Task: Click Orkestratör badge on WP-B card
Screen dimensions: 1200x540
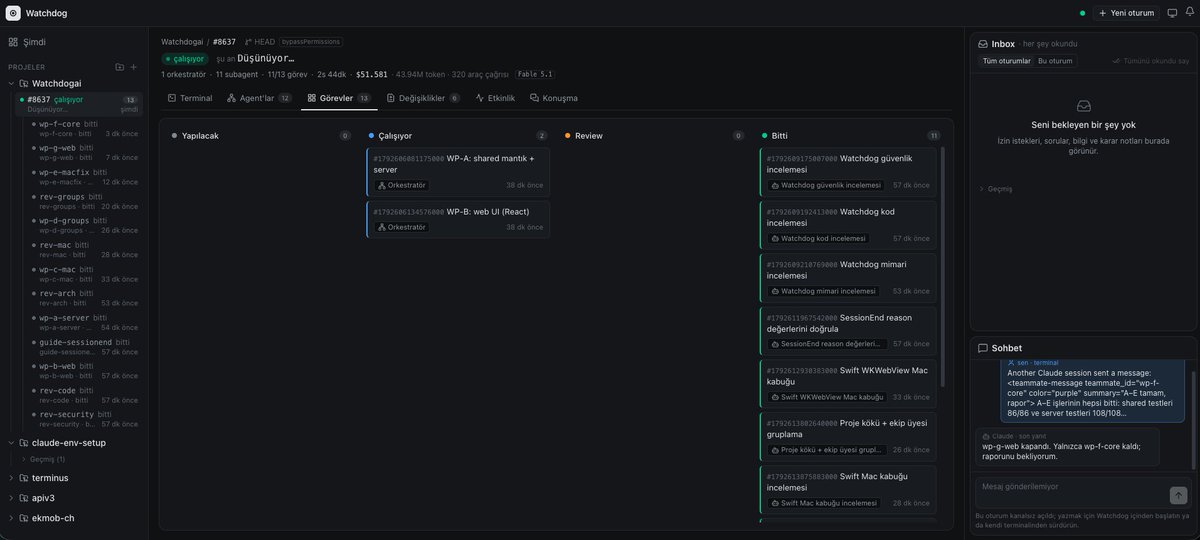Action: coord(402,227)
